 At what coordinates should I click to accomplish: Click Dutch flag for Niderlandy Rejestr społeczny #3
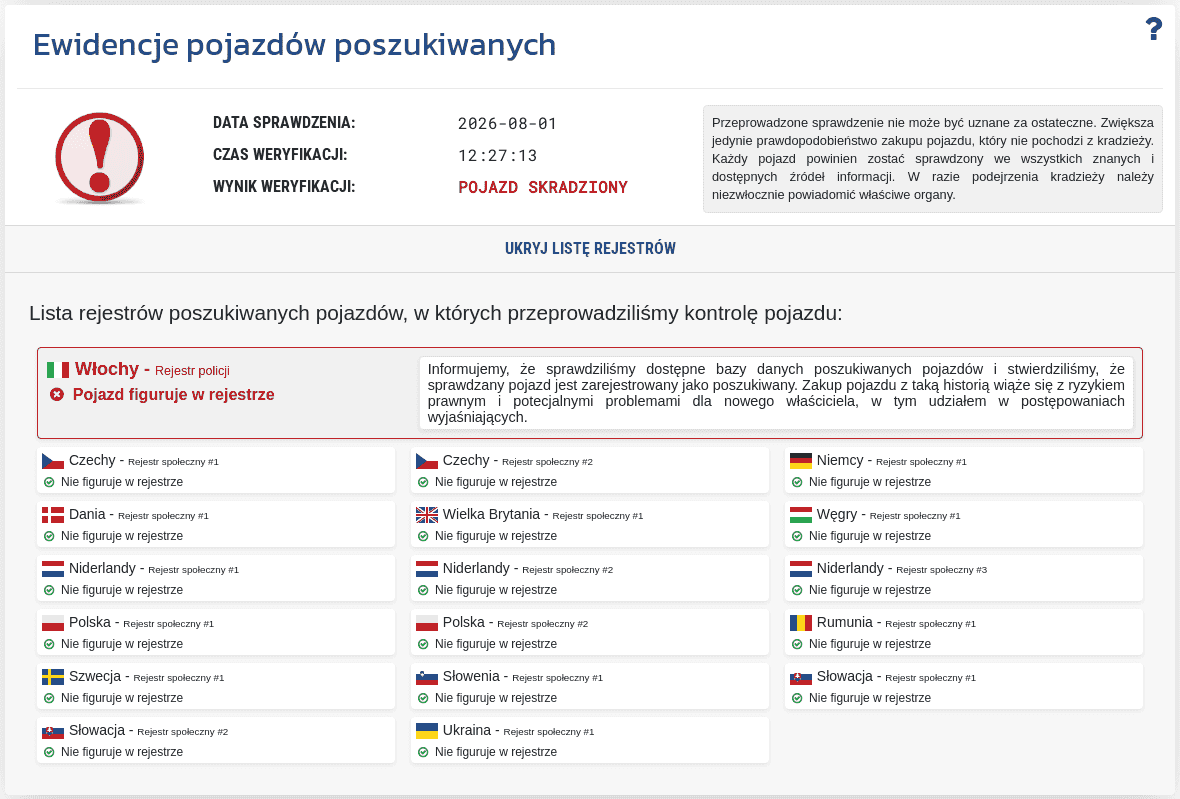coord(801,570)
